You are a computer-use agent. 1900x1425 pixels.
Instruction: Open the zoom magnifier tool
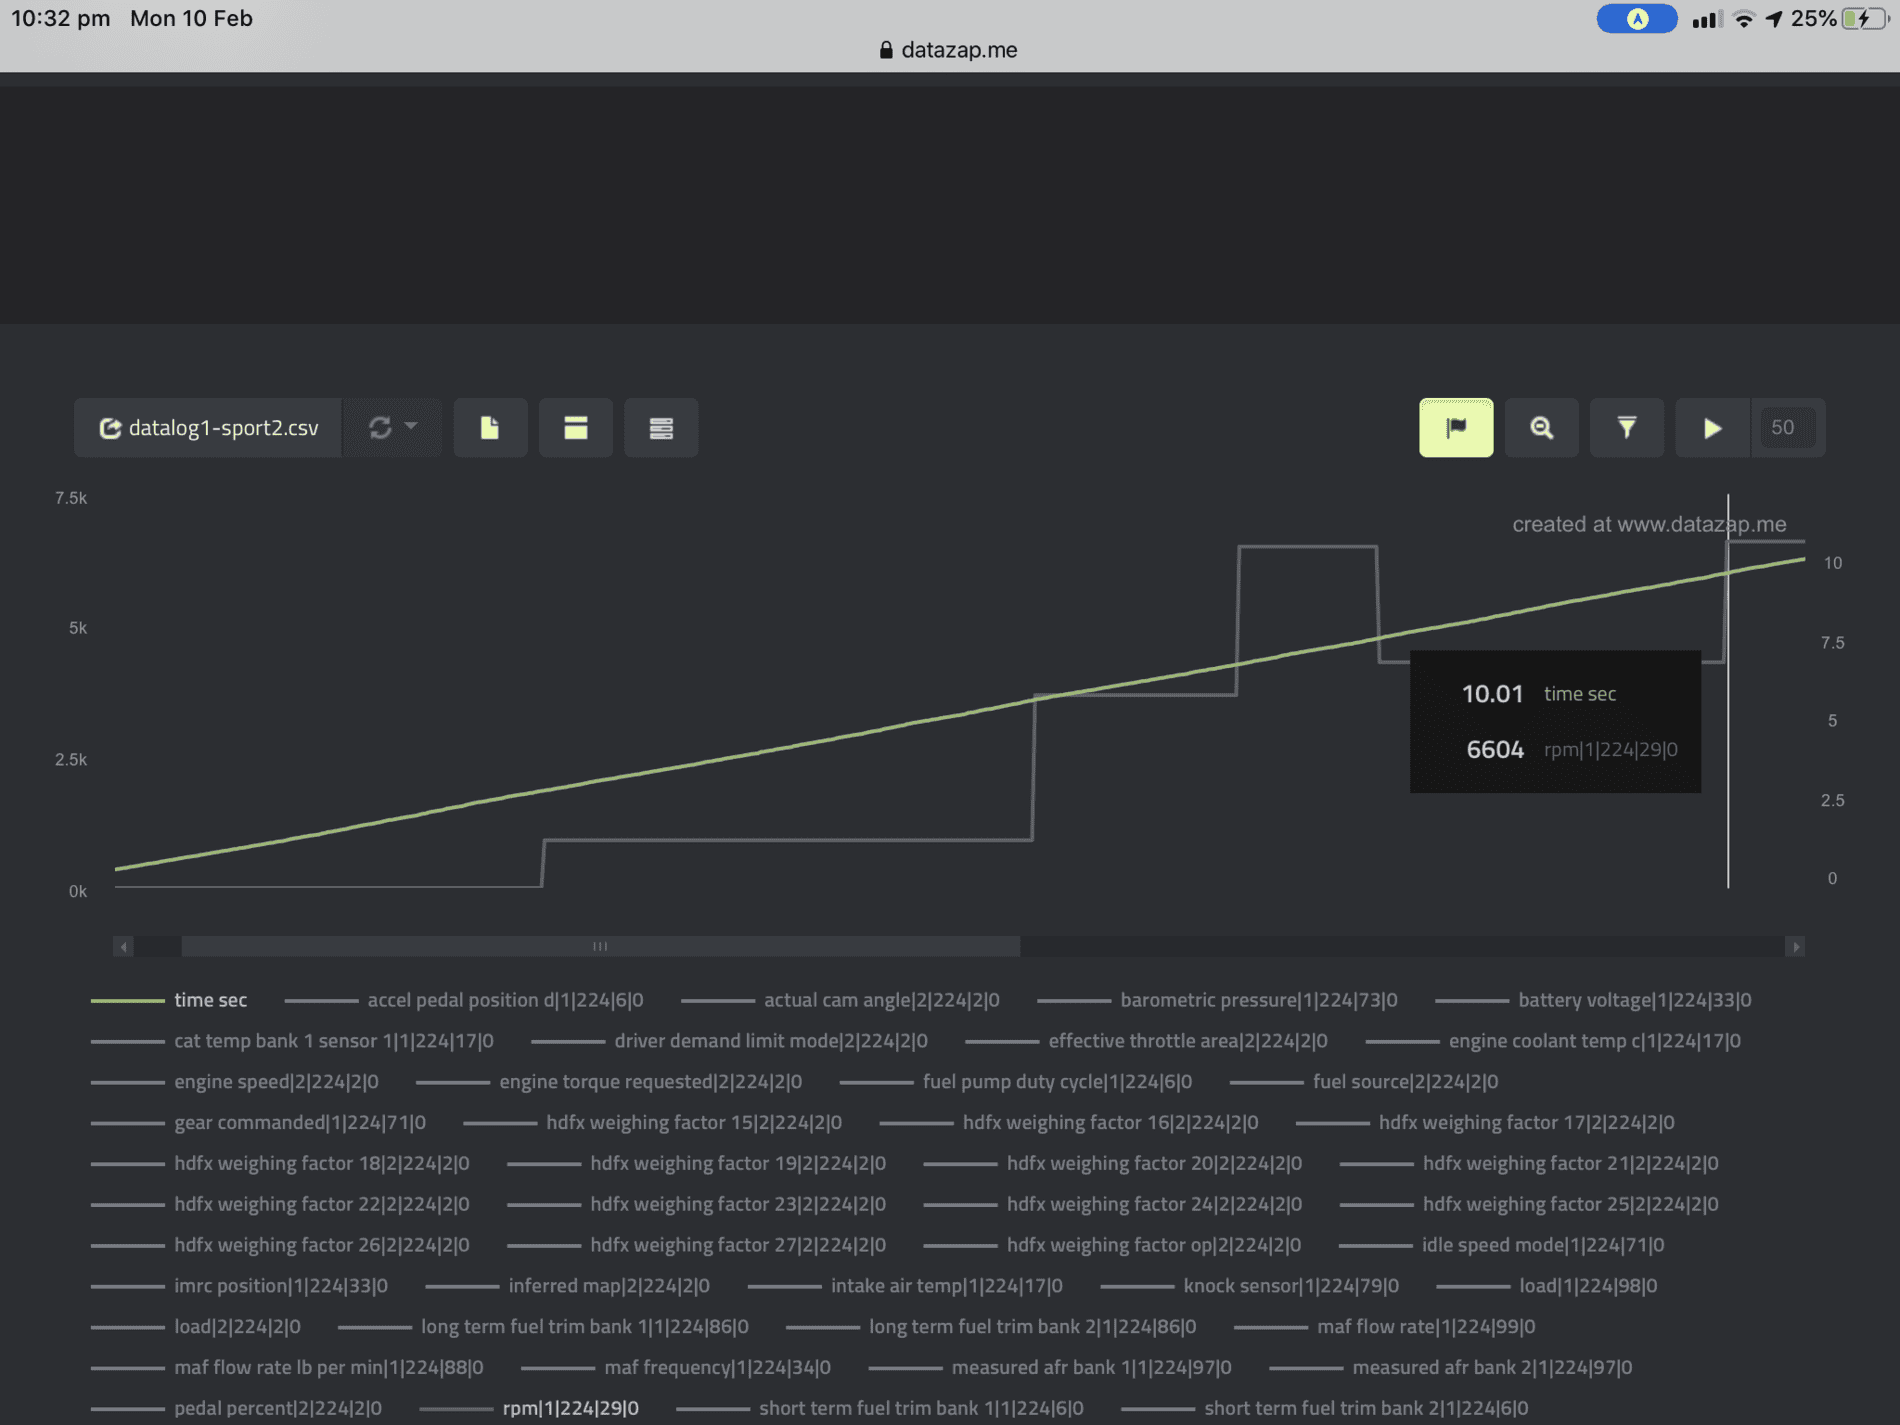click(x=1541, y=428)
